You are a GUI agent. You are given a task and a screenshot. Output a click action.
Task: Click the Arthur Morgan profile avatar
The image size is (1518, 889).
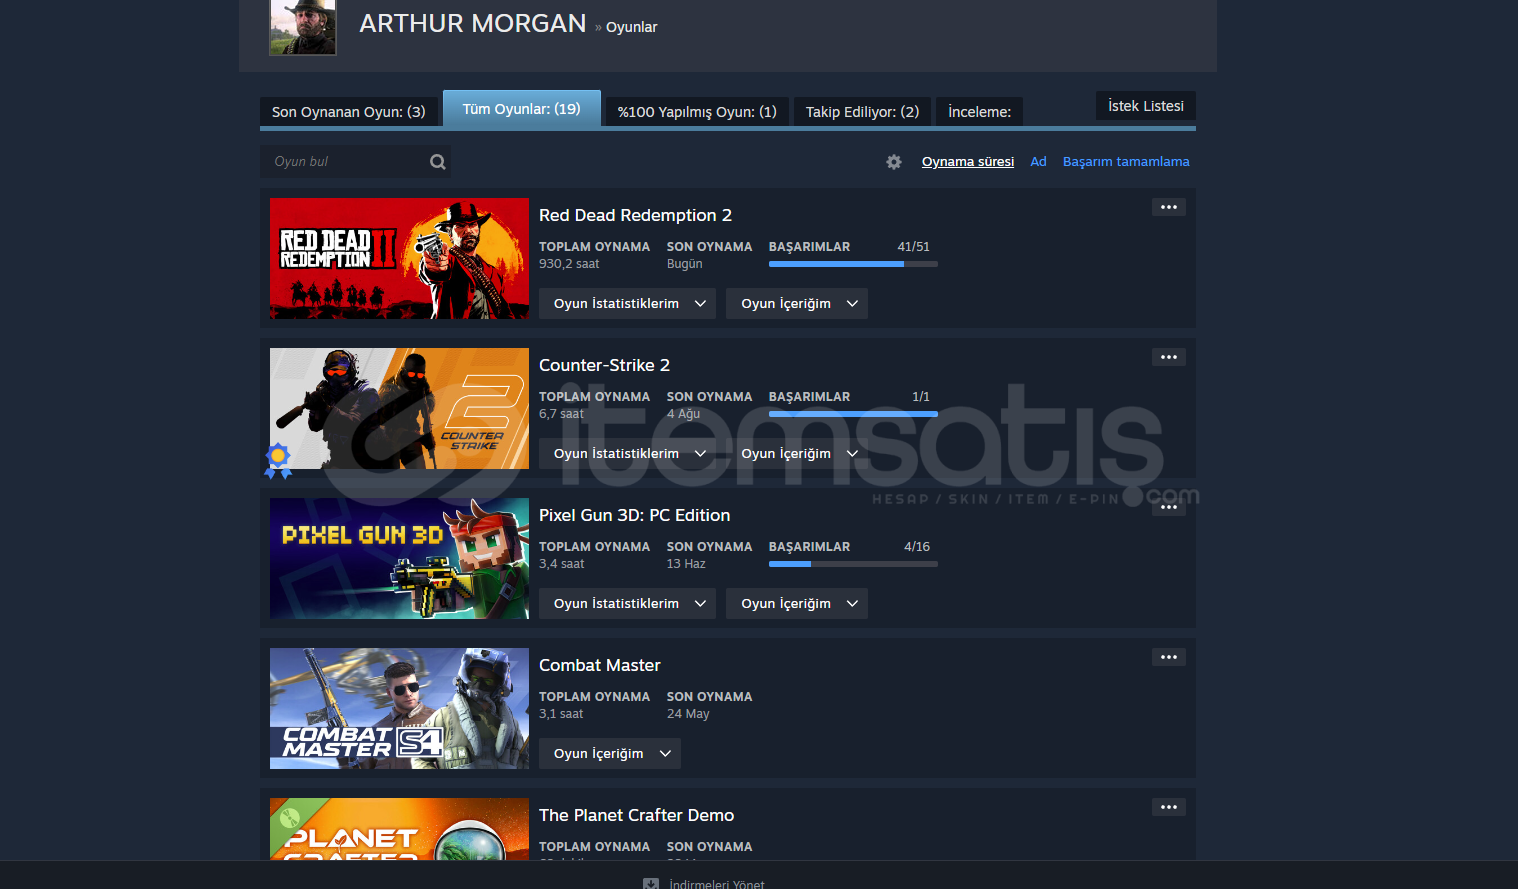tap(303, 27)
